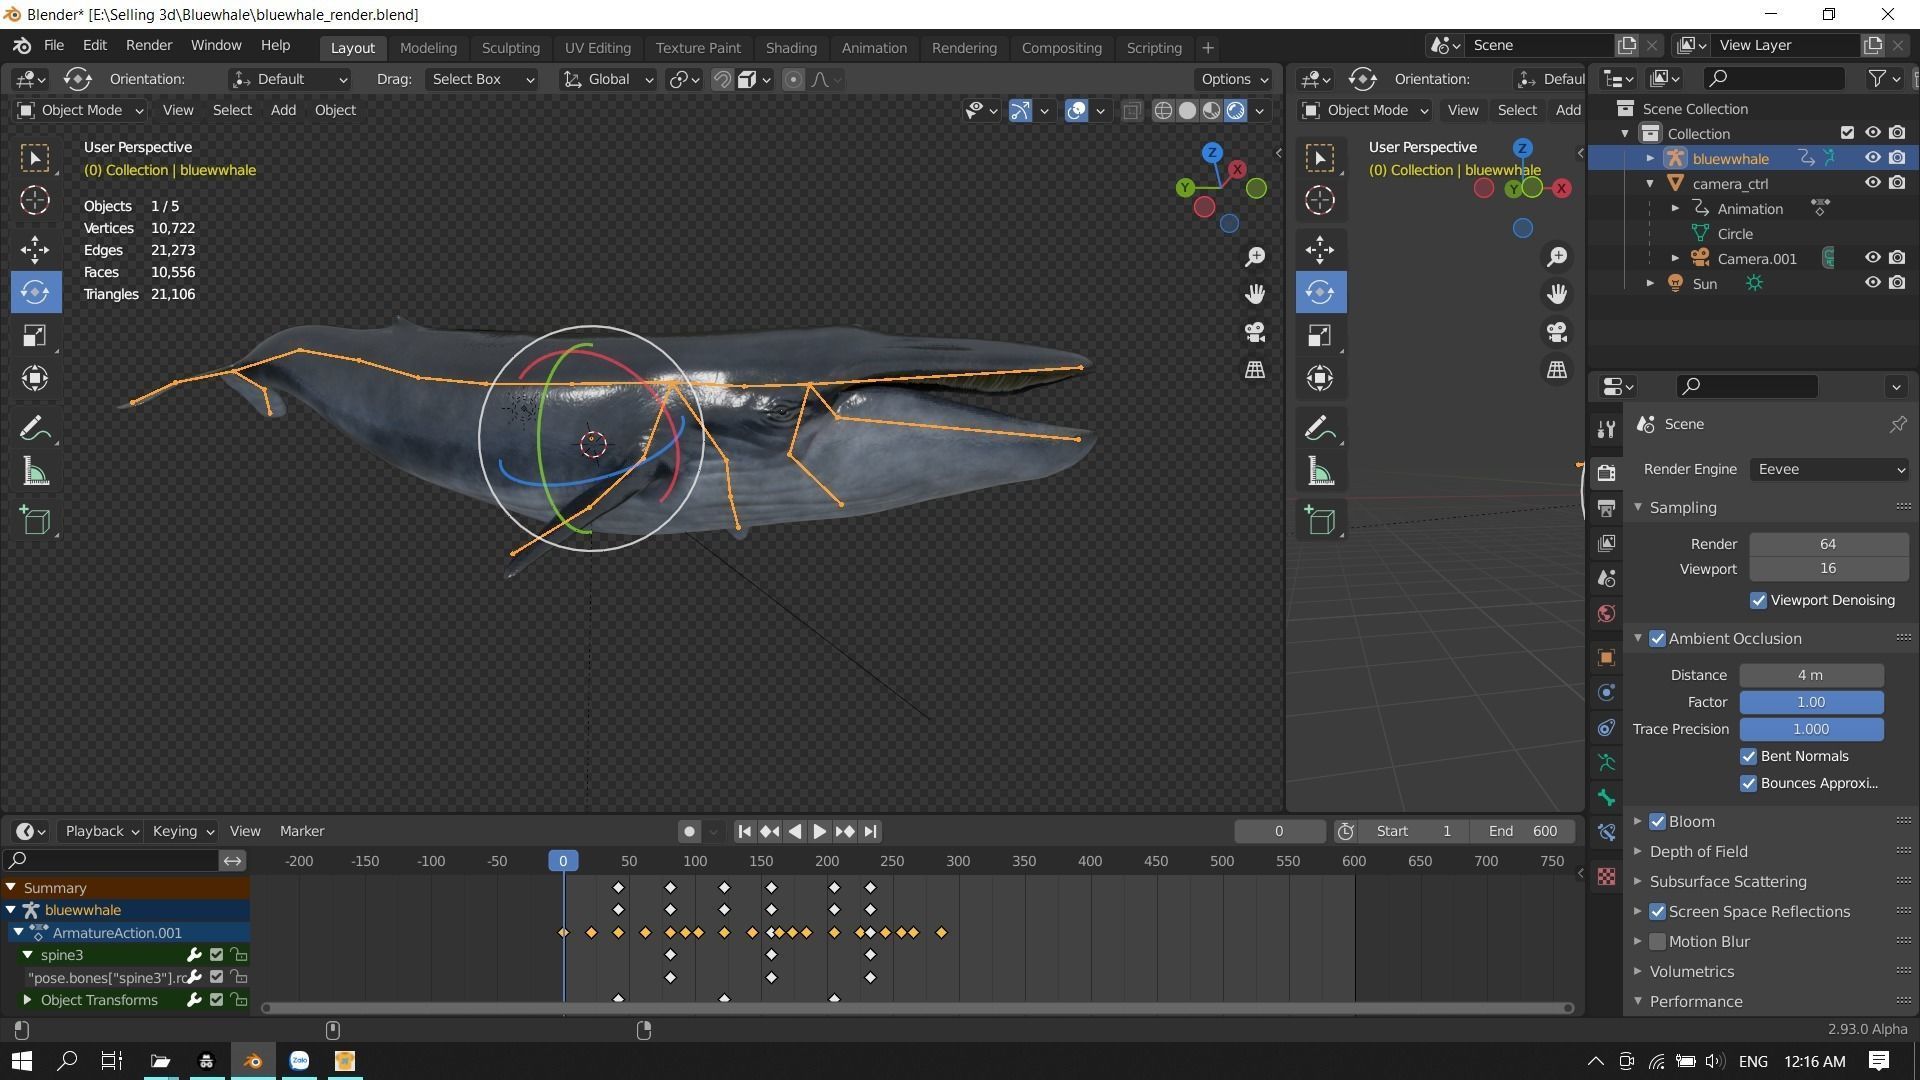
Task: Uncheck Bent Normals option
Action: point(1748,757)
